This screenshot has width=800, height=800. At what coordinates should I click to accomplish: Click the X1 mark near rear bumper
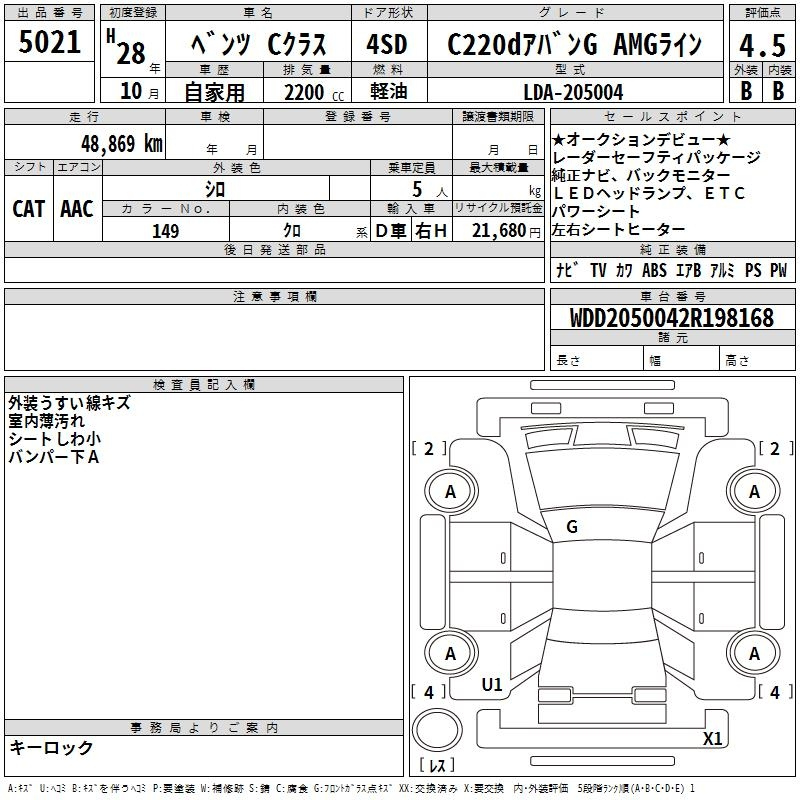[x=713, y=739]
